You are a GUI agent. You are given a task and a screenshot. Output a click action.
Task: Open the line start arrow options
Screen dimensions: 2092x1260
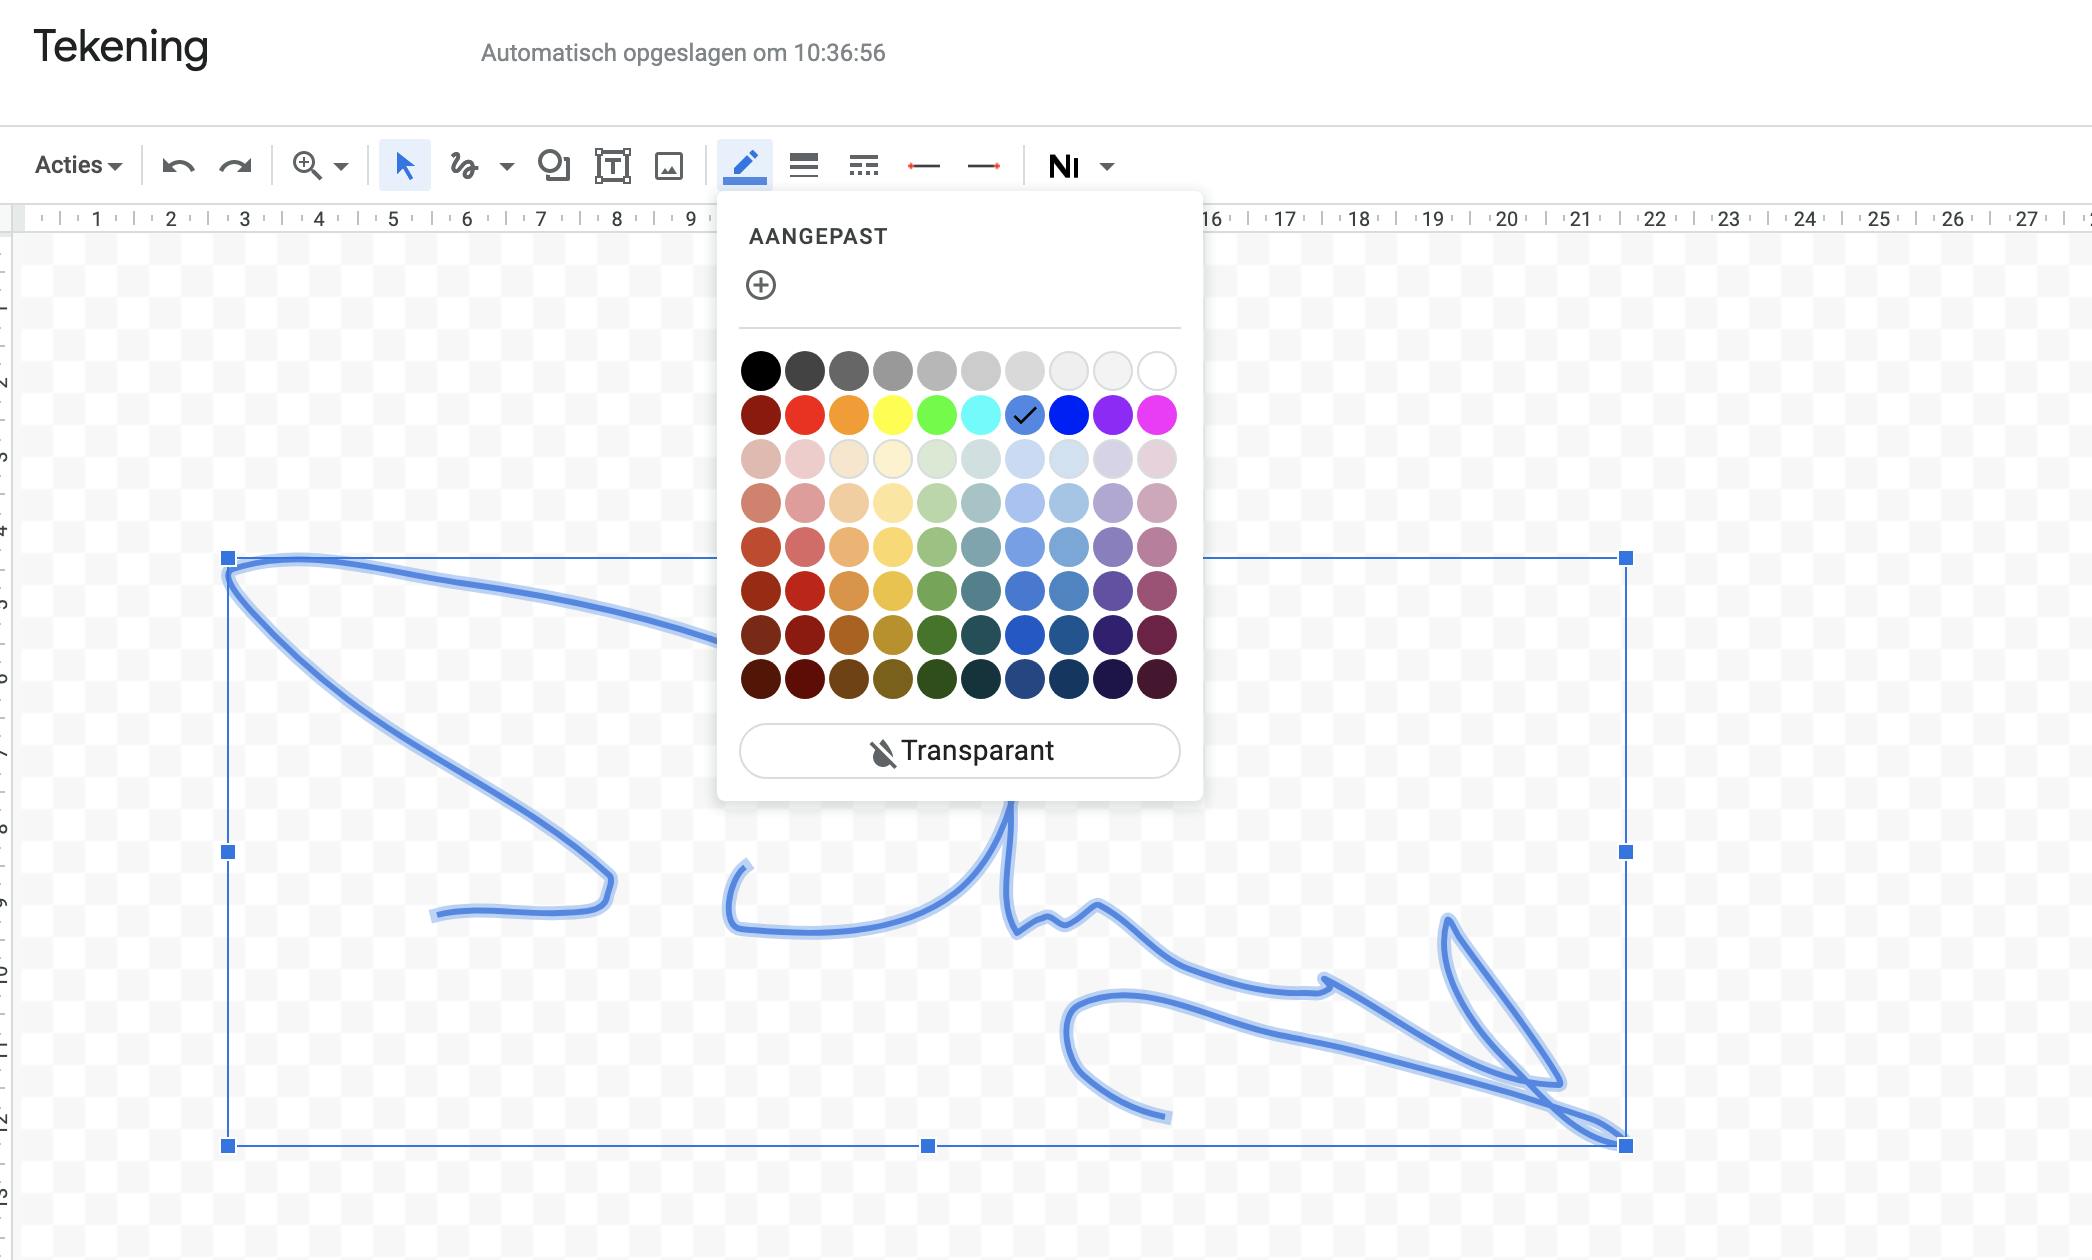(923, 166)
